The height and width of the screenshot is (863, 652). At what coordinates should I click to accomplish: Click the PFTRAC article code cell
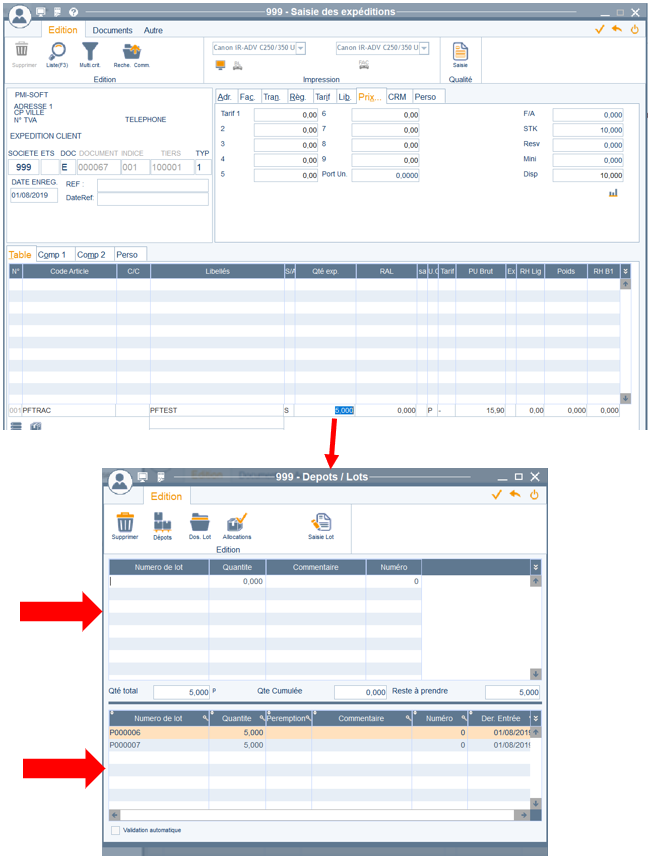(69, 411)
